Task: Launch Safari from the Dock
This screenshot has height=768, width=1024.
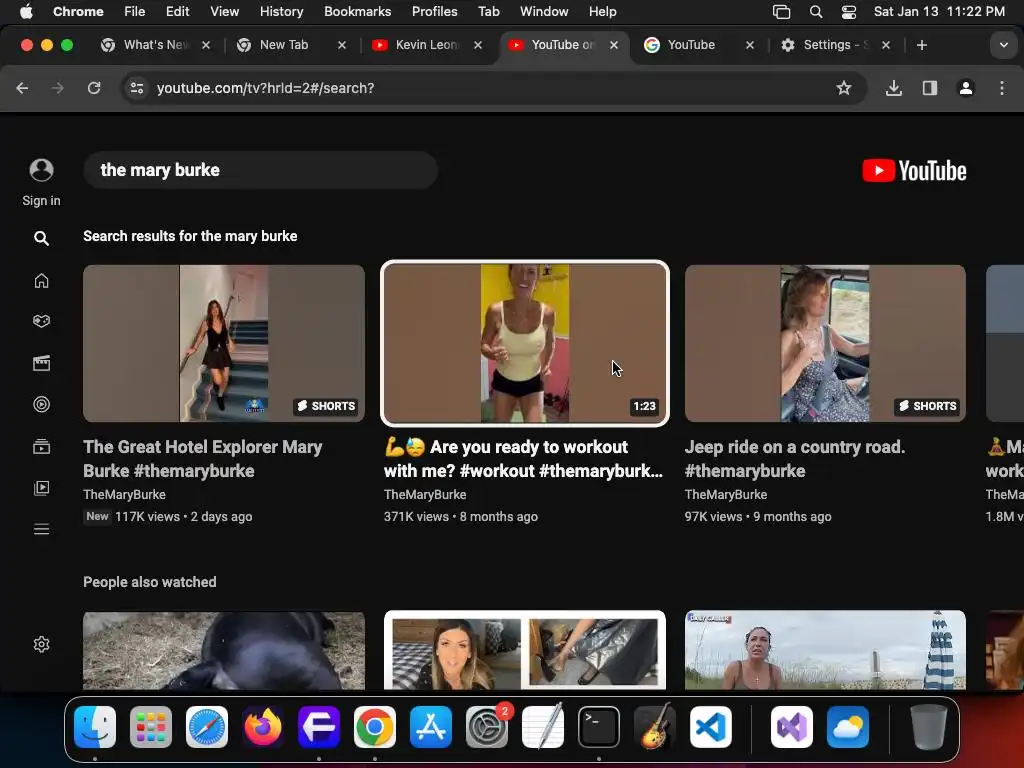Action: 207,727
